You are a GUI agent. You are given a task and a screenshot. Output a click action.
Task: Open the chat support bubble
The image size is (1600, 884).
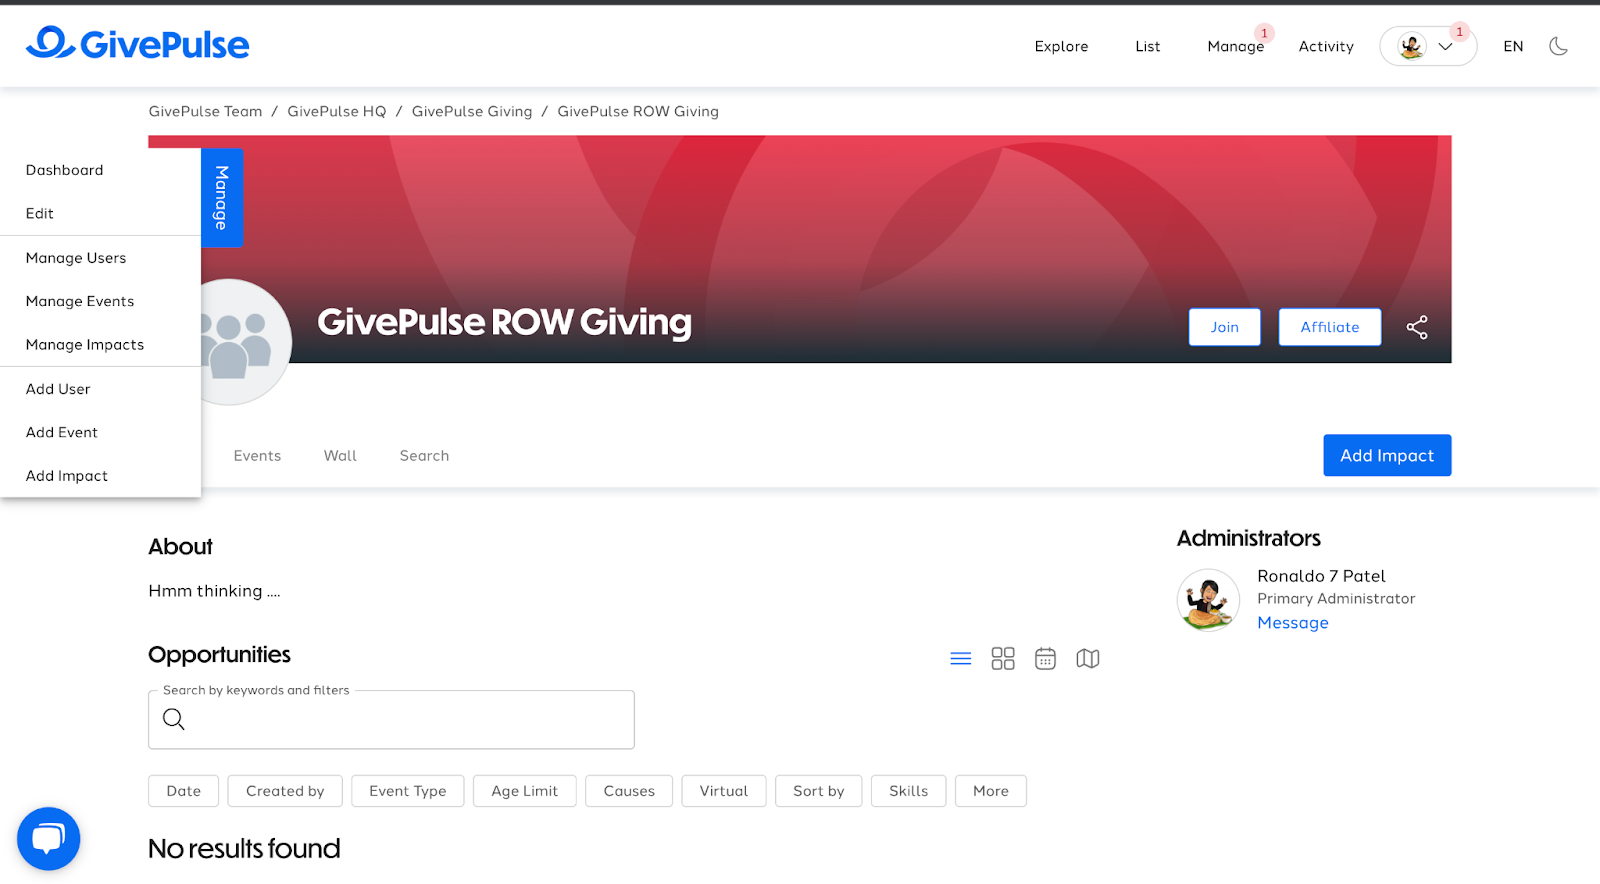click(x=48, y=838)
